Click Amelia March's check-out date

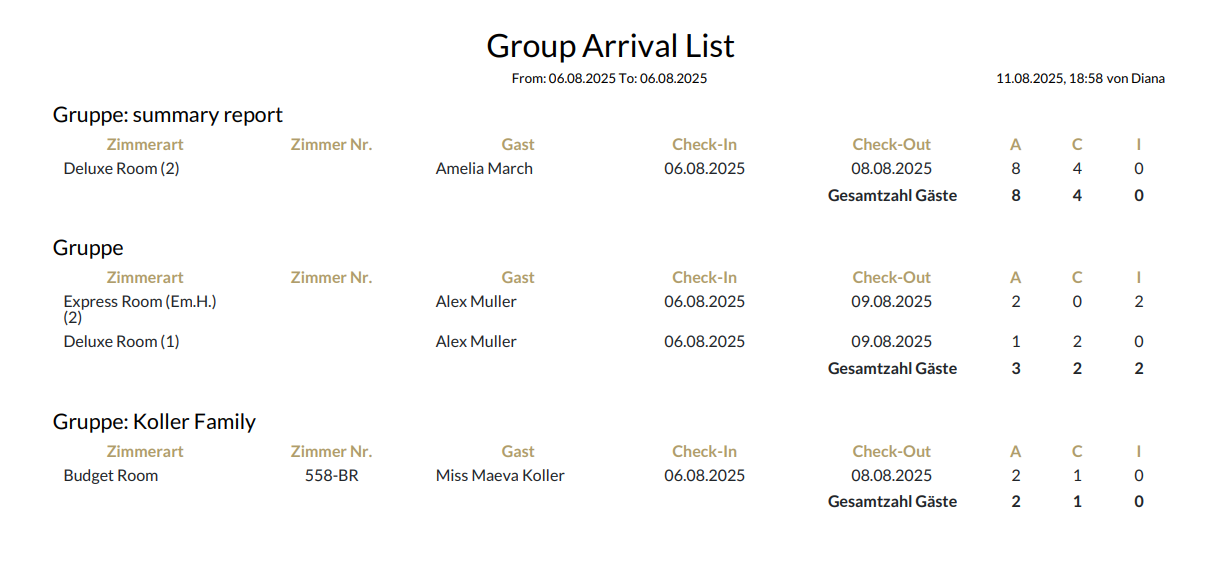(891, 169)
